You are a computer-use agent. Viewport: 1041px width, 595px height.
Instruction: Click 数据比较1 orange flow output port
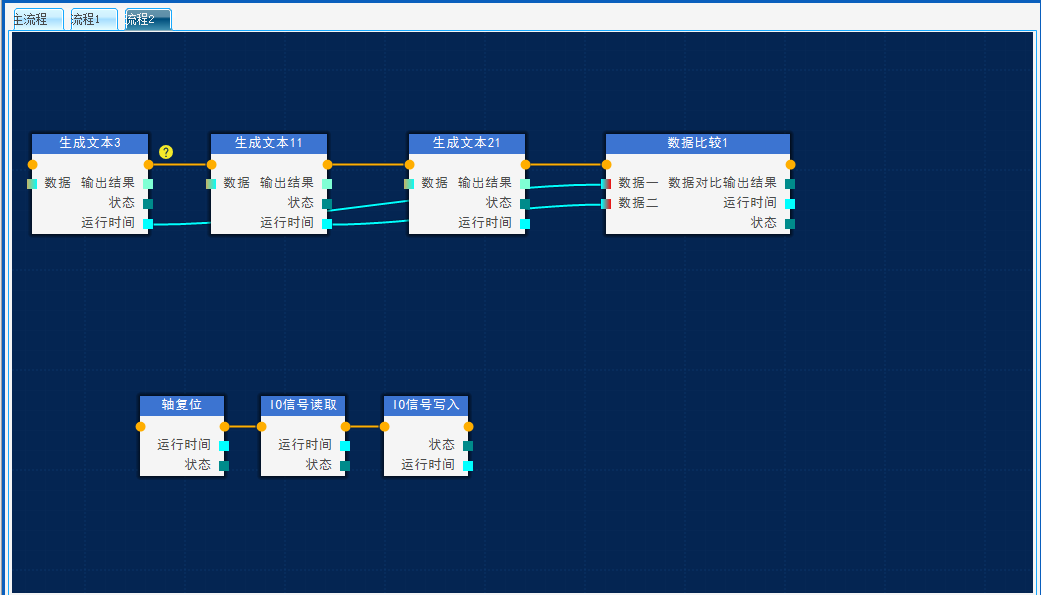coord(790,165)
